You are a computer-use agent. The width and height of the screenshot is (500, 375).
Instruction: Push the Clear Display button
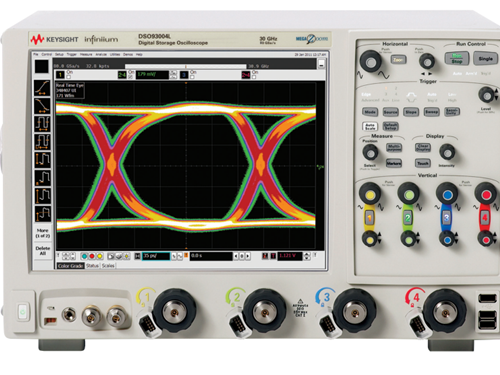pos(423,147)
